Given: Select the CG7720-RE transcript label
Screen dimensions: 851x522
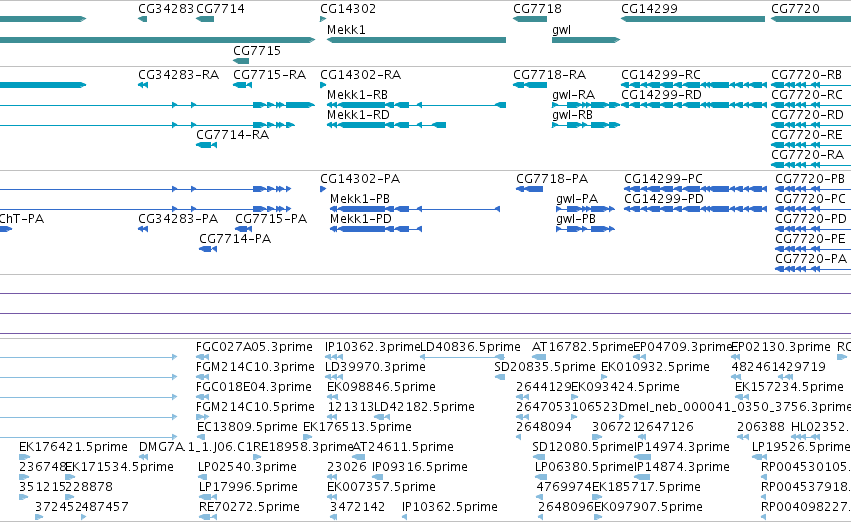Looking at the screenshot, I should 806,135.
